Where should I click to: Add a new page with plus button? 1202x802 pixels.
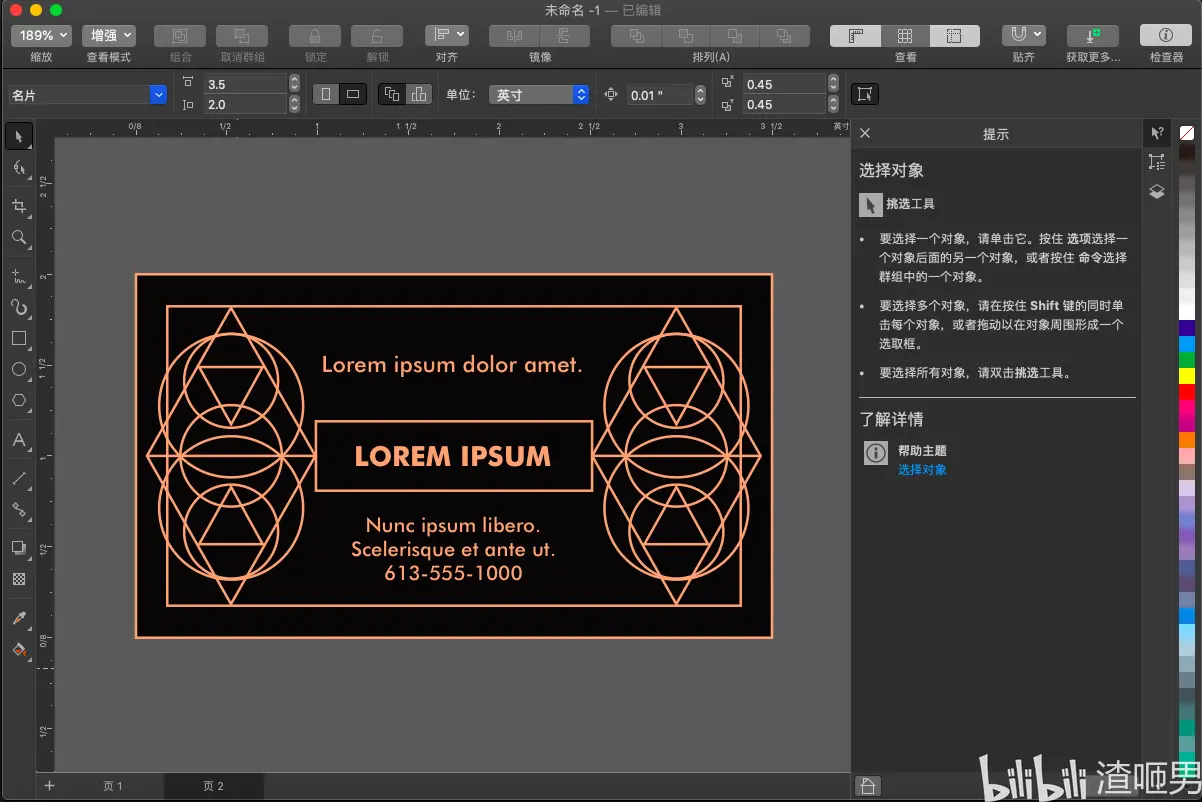(49, 786)
